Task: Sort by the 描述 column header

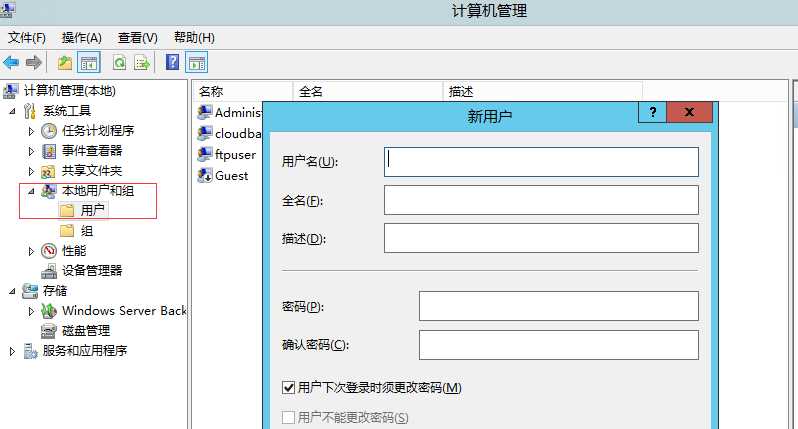Action: coord(543,92)
